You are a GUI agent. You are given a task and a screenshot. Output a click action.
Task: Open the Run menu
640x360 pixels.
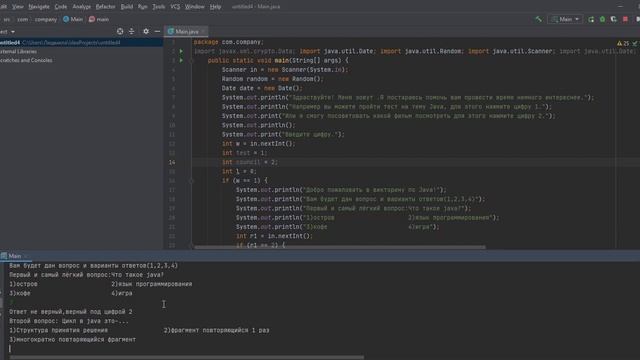pos(143,7)
